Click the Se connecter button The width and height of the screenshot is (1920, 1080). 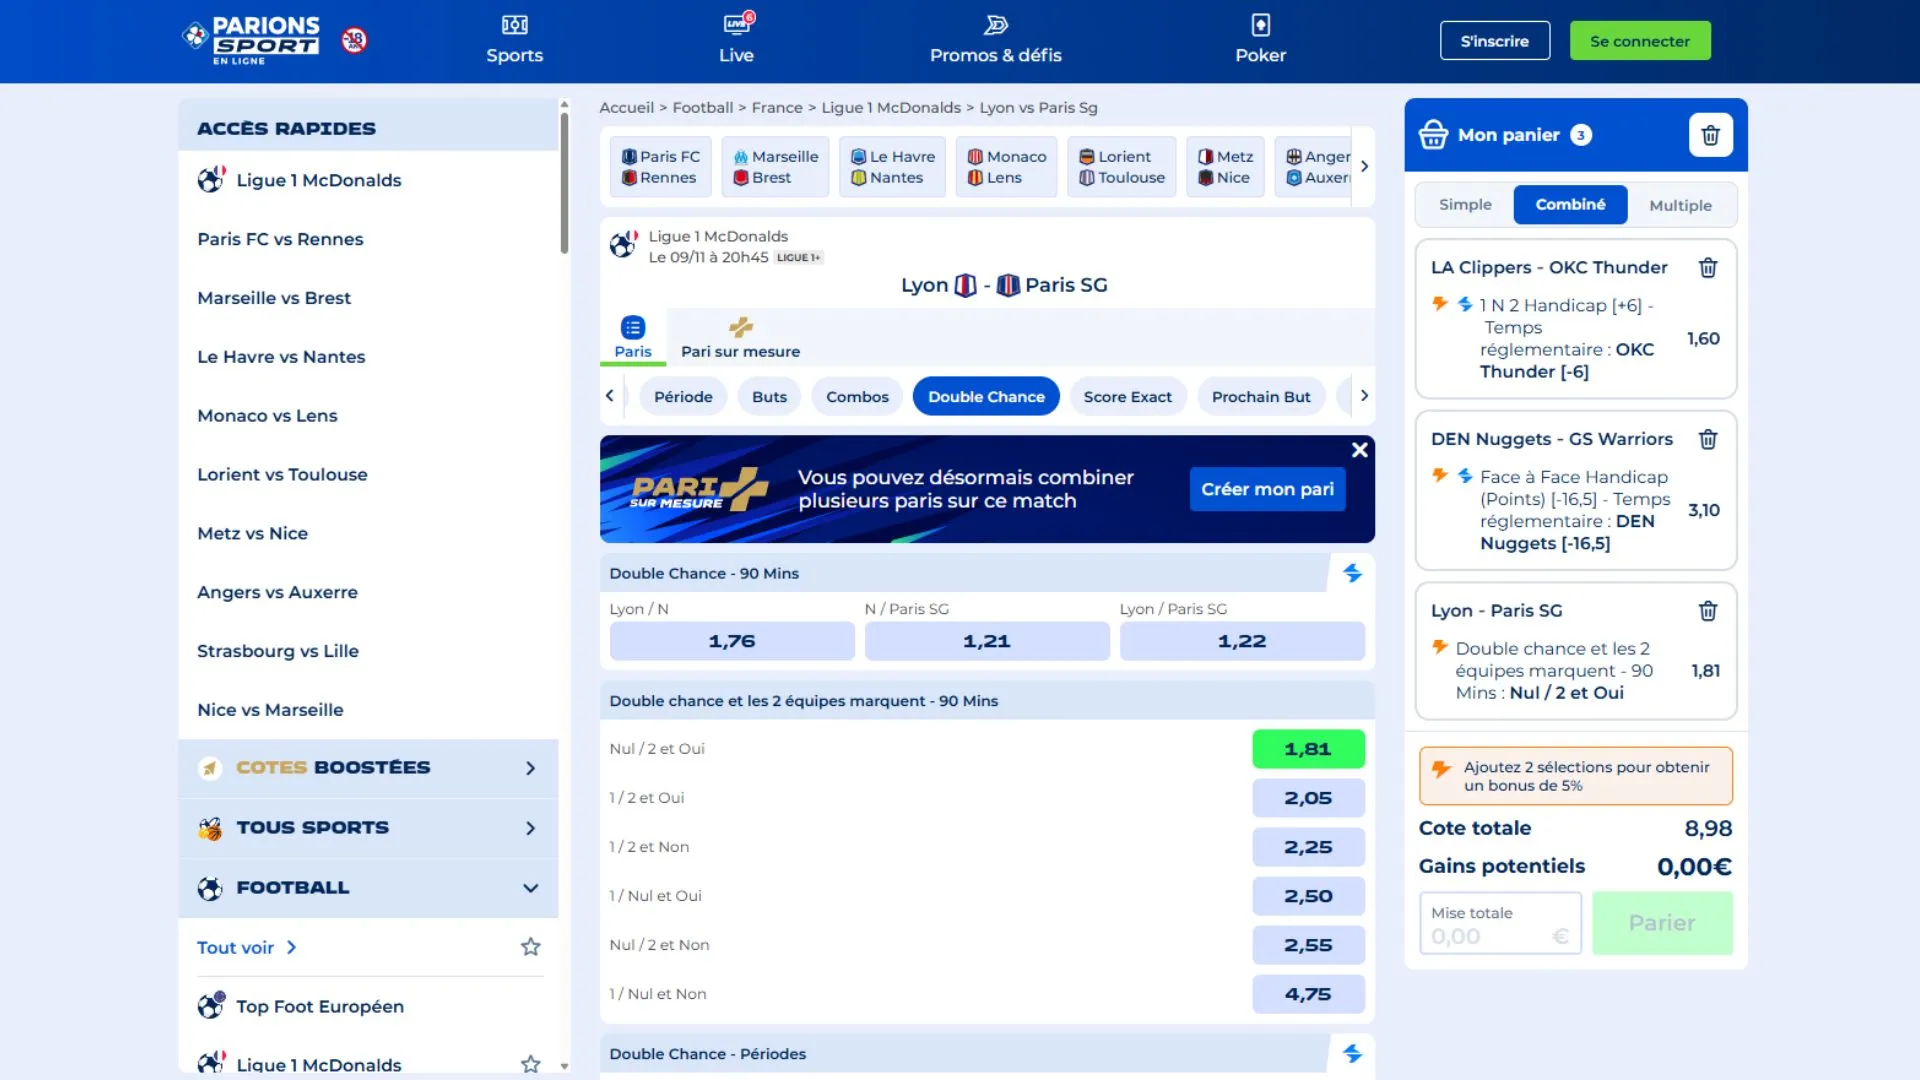pyautogui.click(x=1639, y=41)
